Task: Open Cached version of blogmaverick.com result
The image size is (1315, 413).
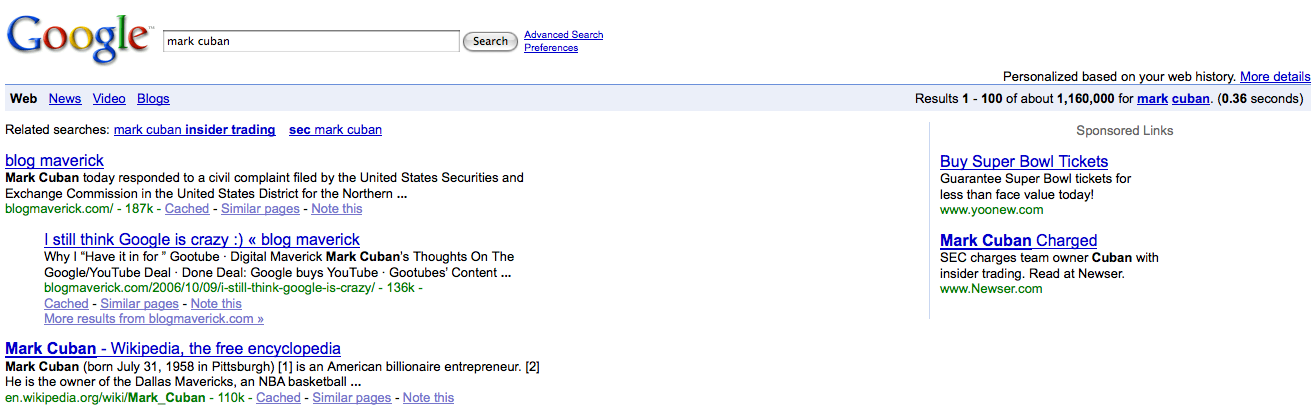Action: (x=187, y=209)
